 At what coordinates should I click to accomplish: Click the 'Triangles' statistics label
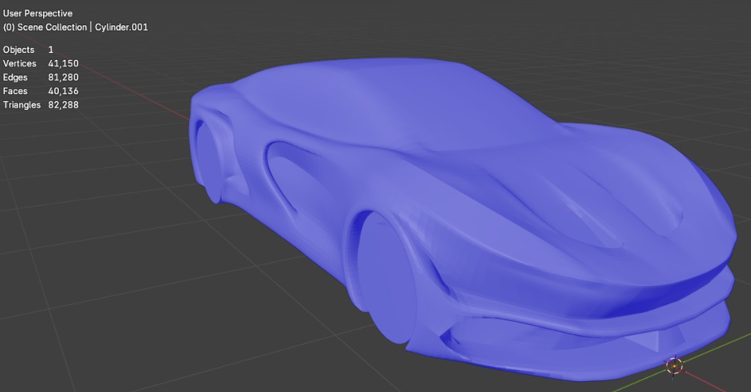click(x=22, y=105)
